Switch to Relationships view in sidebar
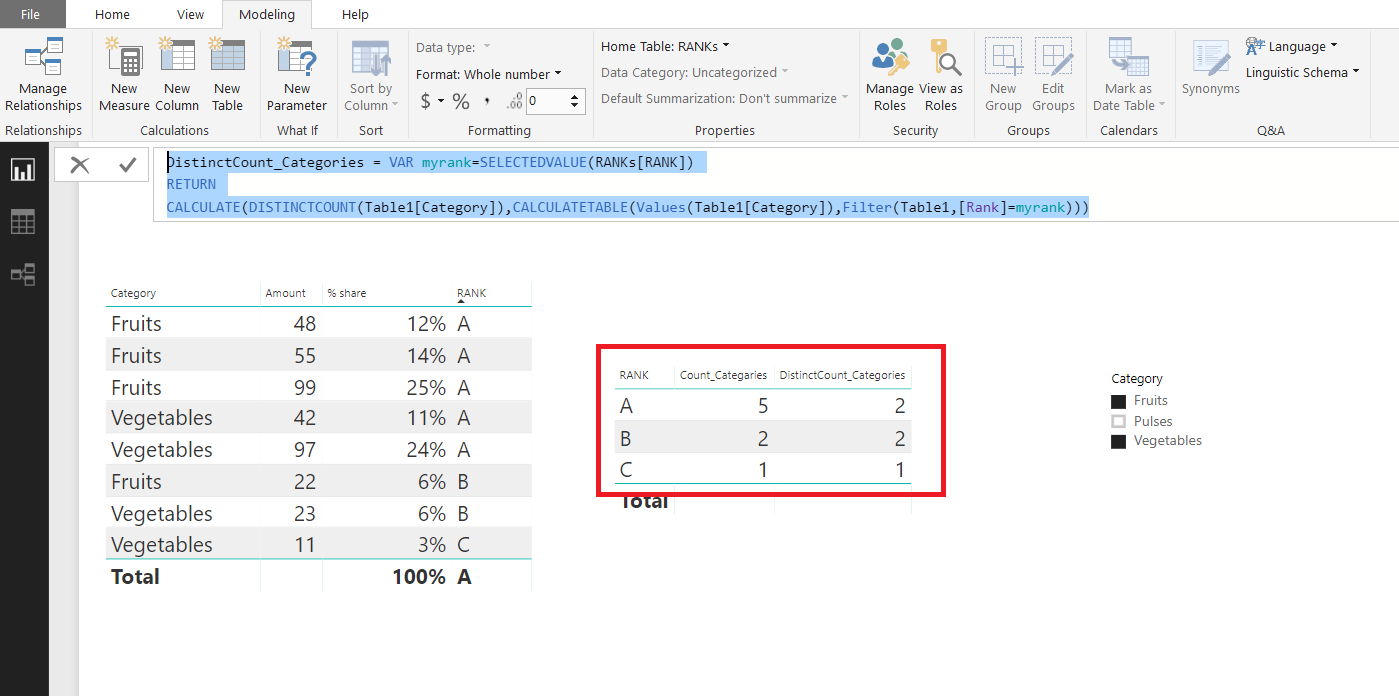The height and width of the screenshot is (696, 1399). click(x=23, y=274)
